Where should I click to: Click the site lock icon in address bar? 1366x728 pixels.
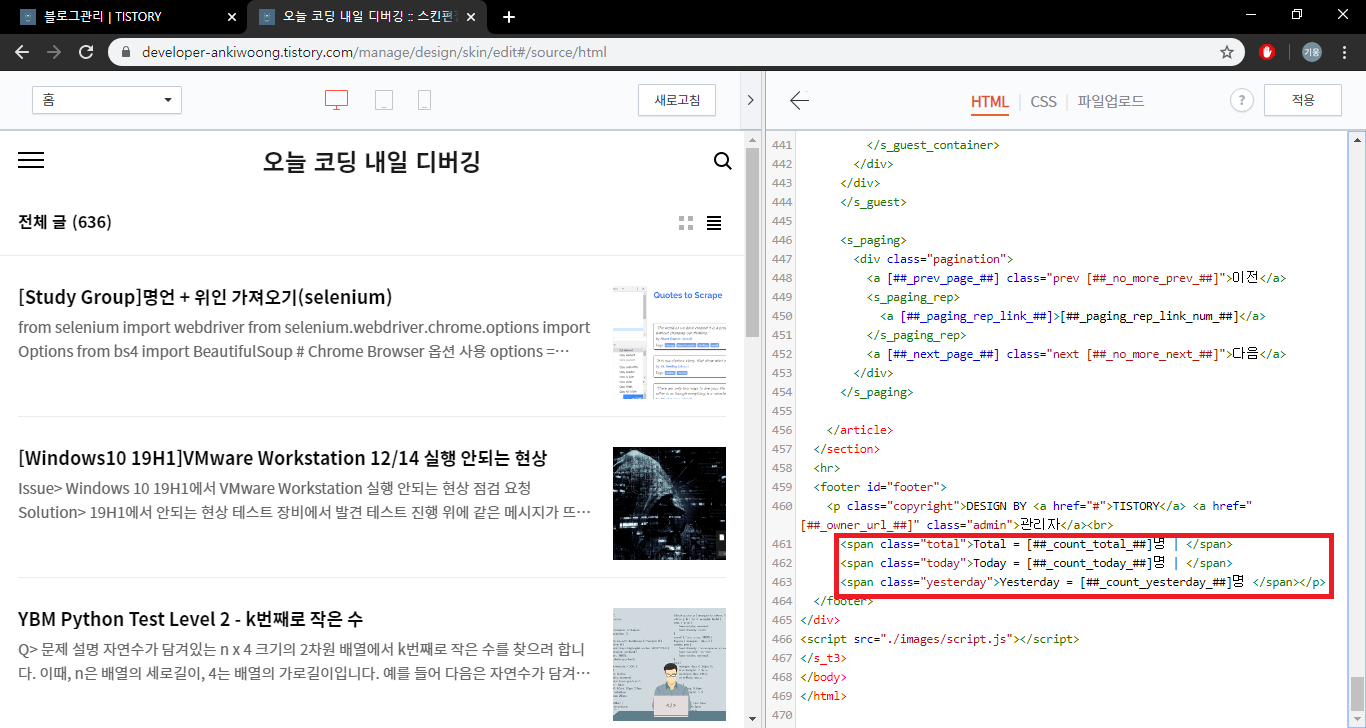pyautogui.click(x=126, y=52)
